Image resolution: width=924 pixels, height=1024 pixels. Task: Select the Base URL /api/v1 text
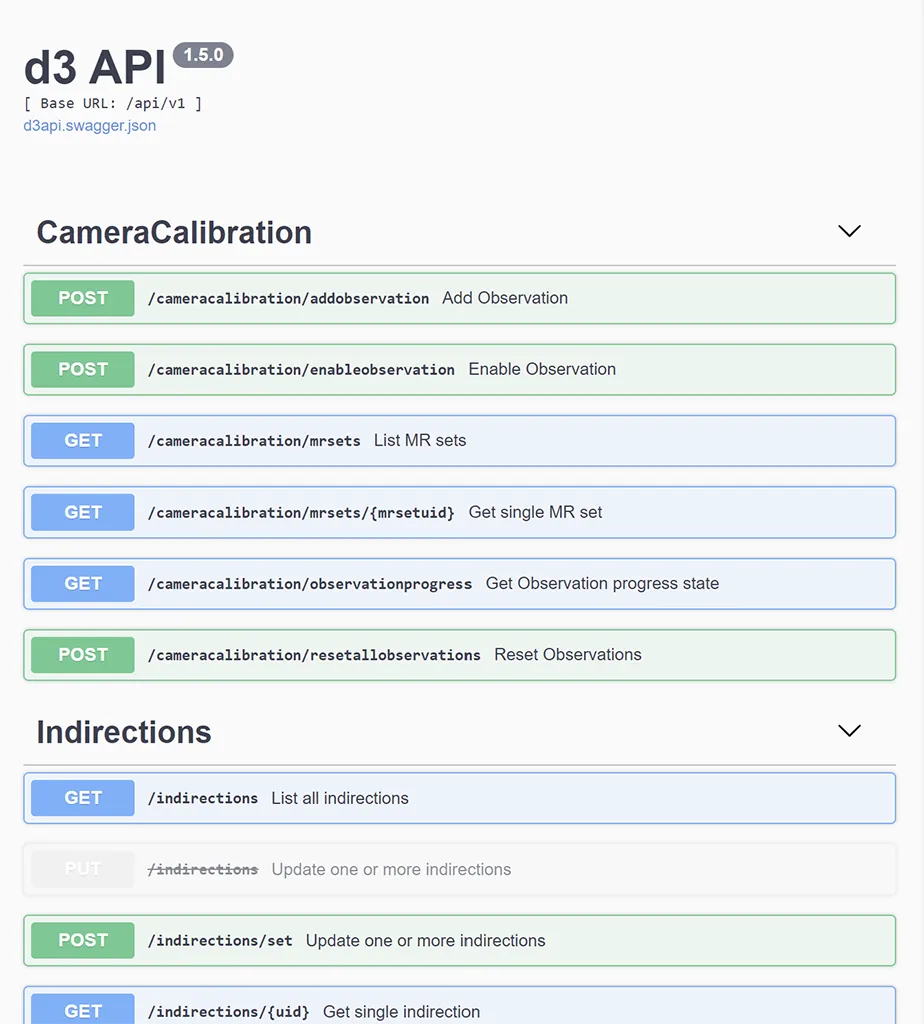[x=113, y=103]
